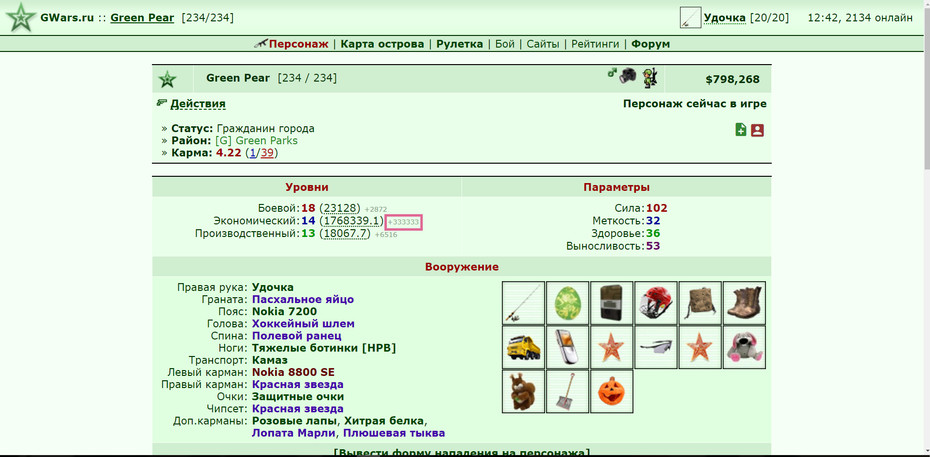Click the Green Pear link in header

pos(142,18)
